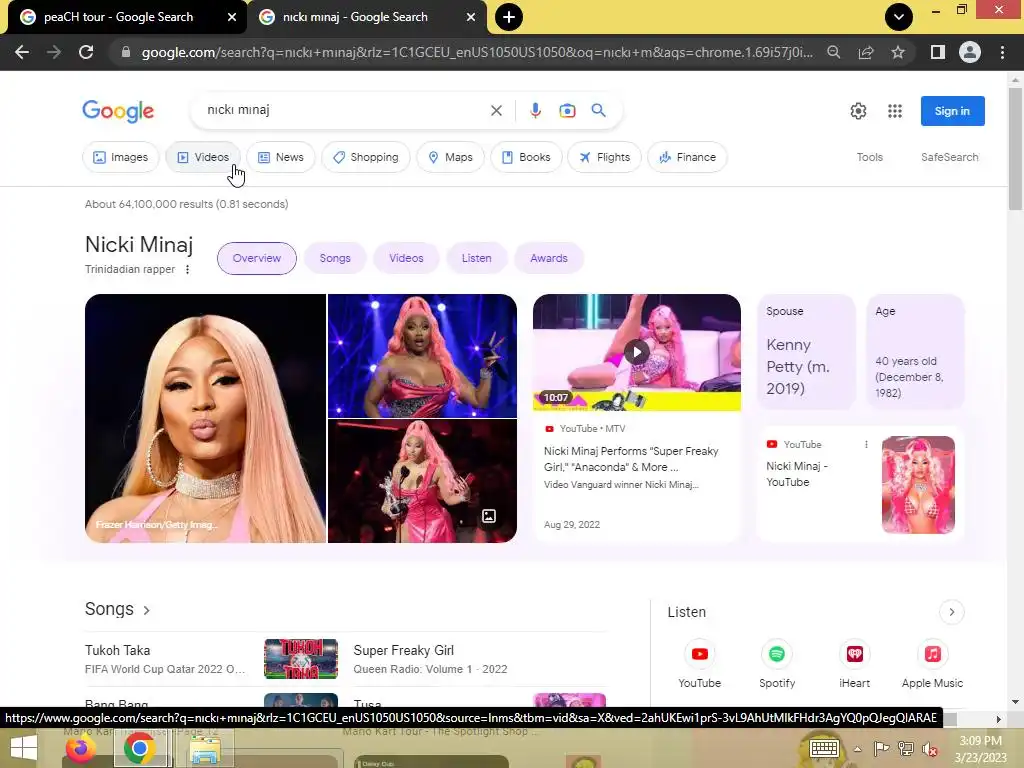Open the Chrome profile avatar
The image size is (1024, 768).
click(970, 52)
